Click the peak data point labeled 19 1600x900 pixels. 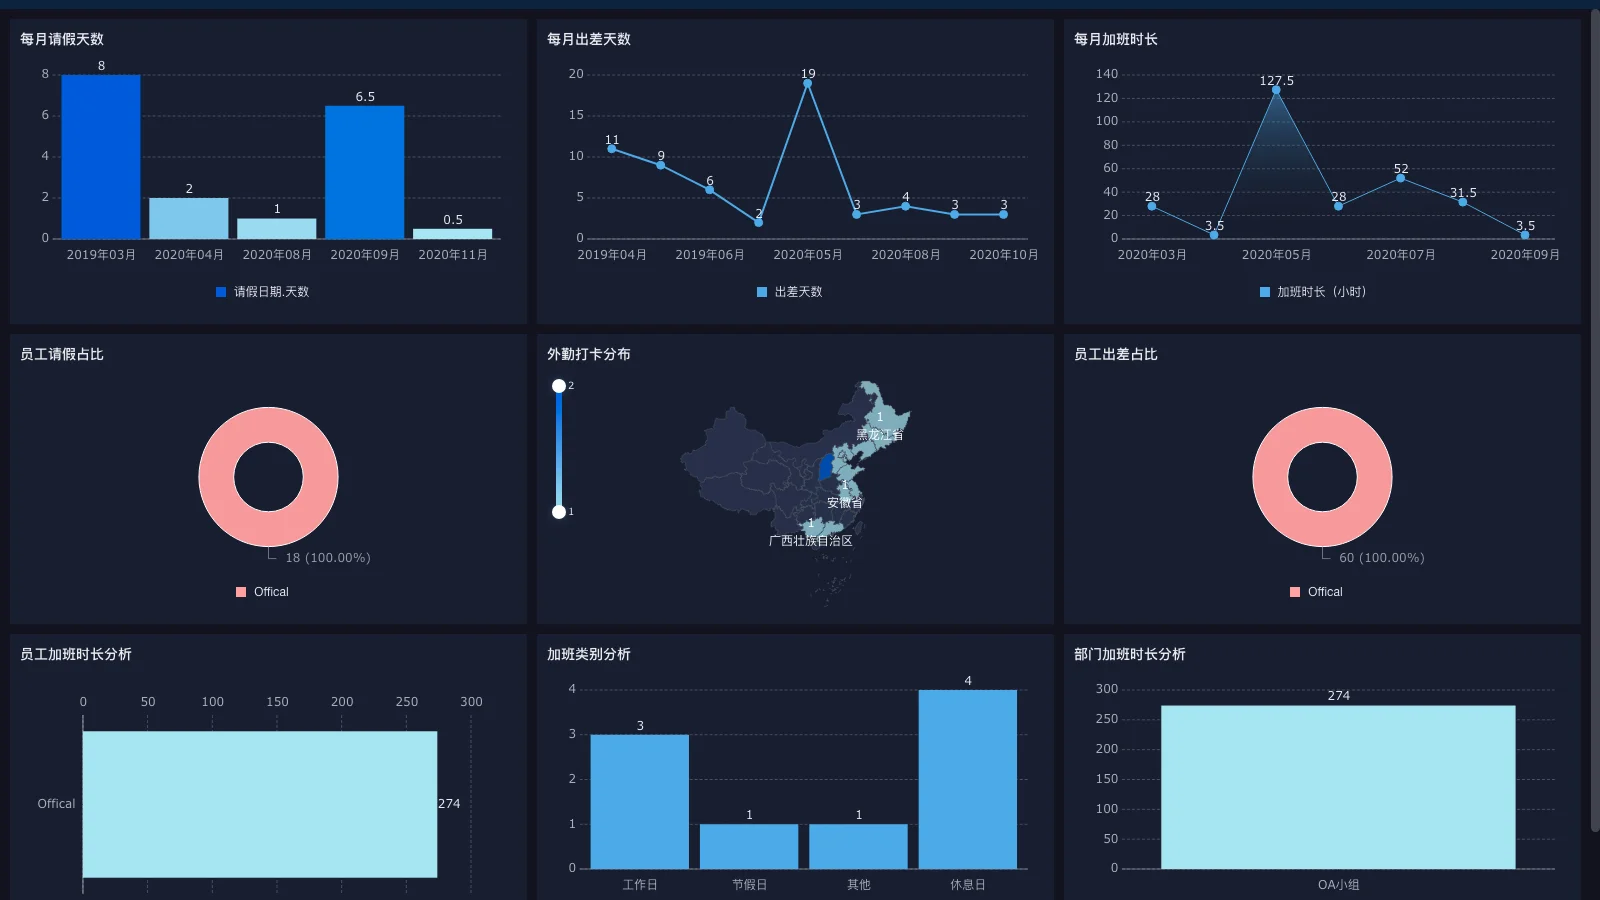pos(807,84)
